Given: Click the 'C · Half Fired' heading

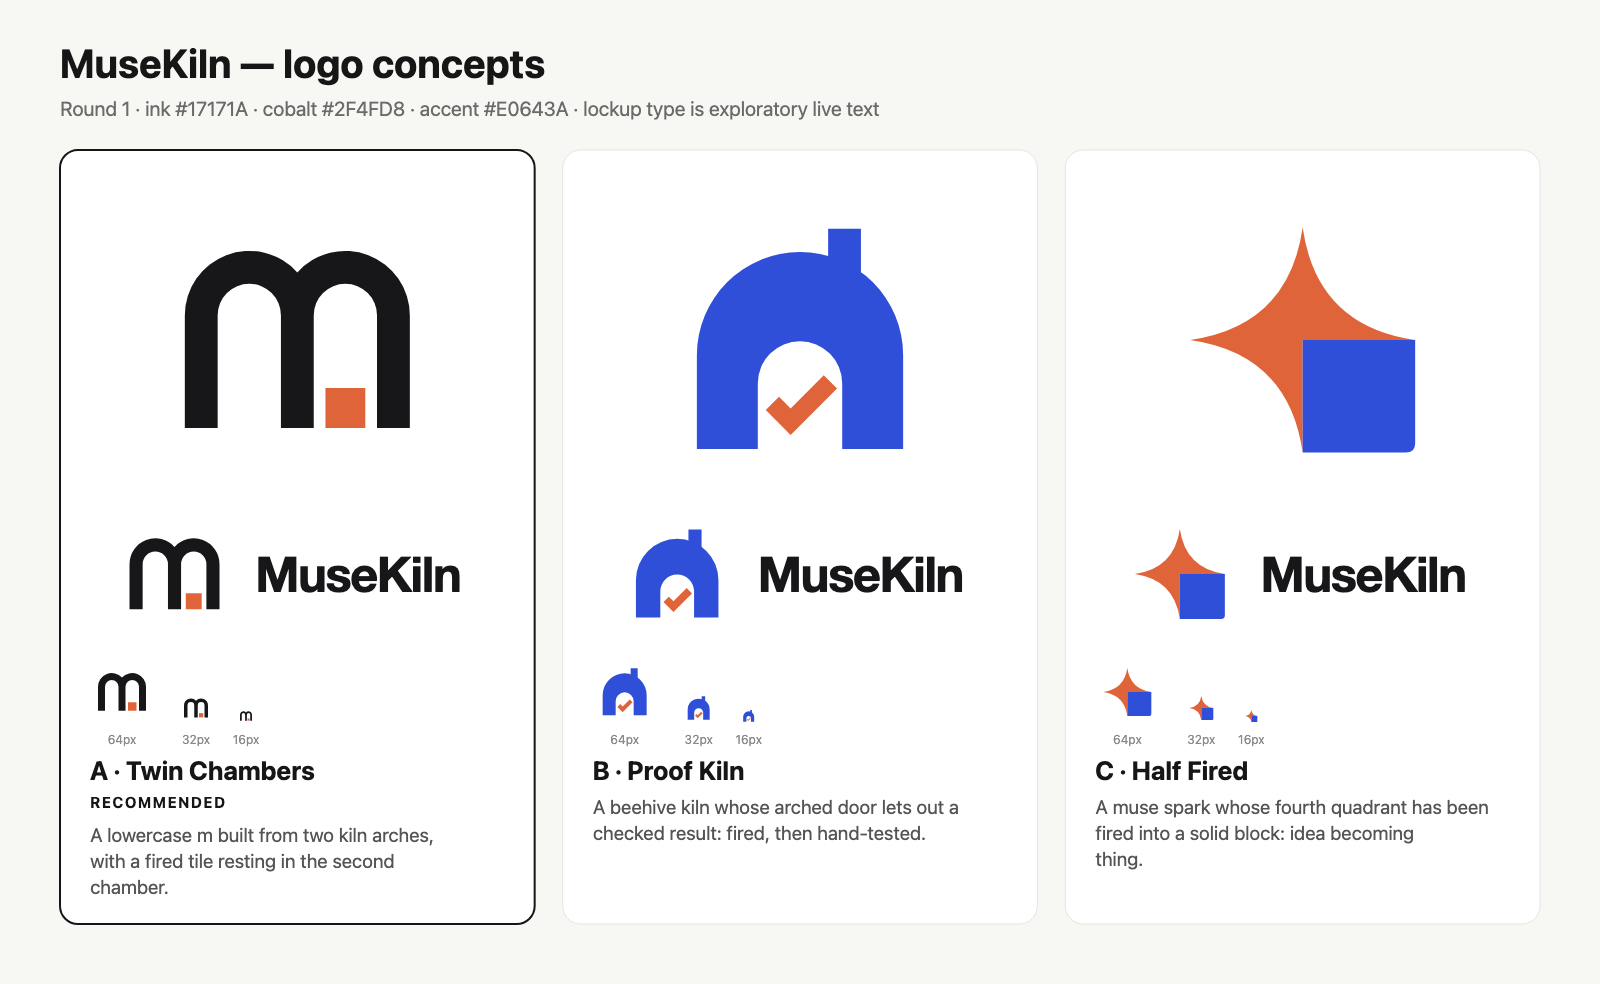Looking at the screenshot, I should pos(1171,771).
